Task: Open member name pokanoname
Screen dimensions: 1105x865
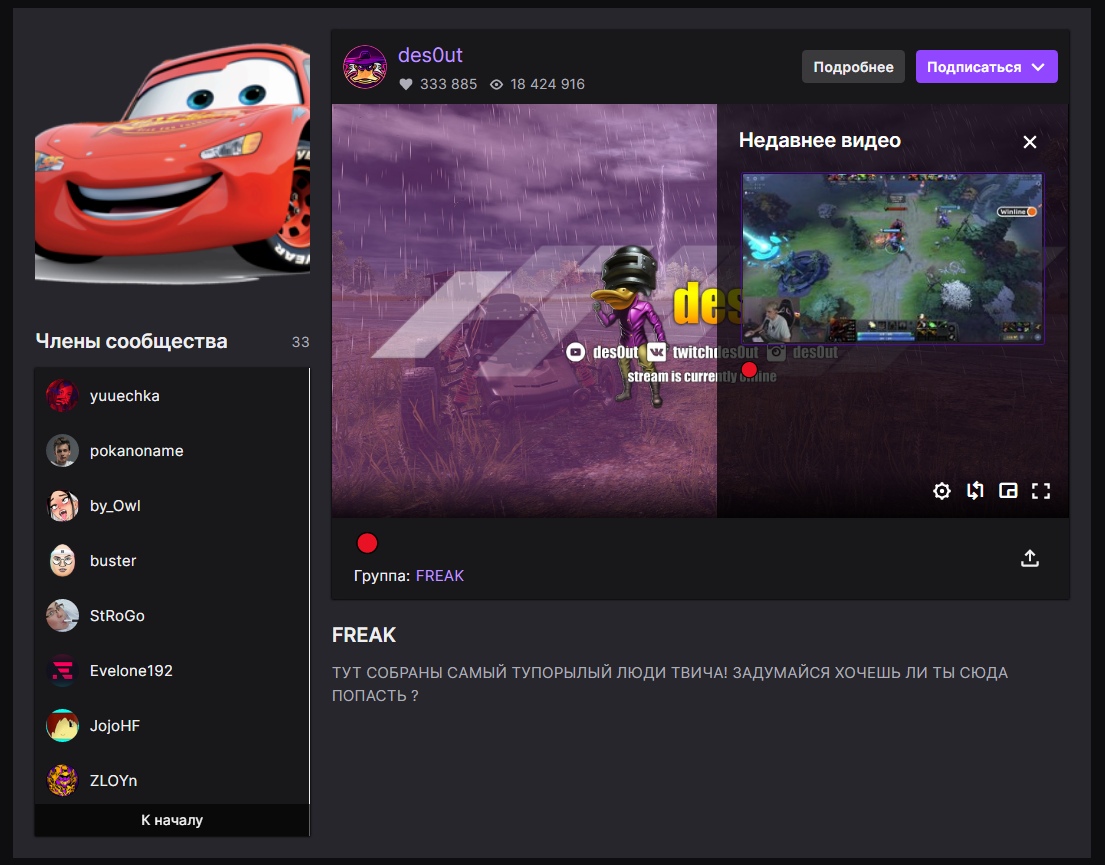Action: pos(137,451)
